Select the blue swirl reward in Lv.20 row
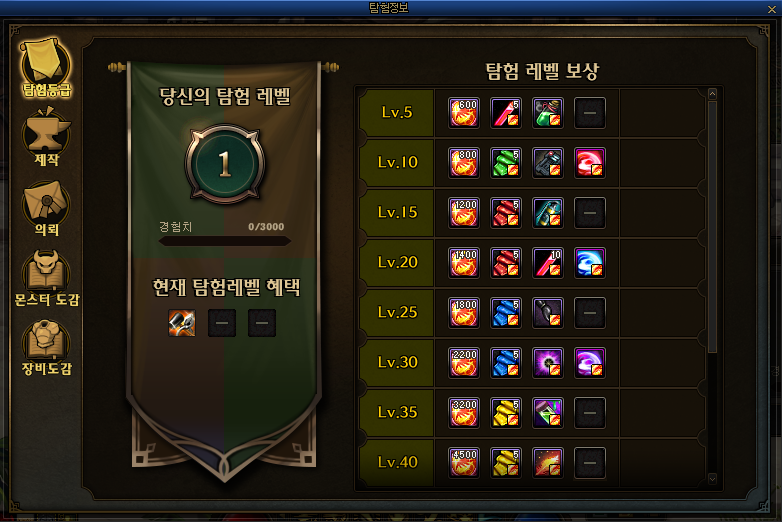Image resolution: width=782 pixels, height=522 pixels. coord(589,263)
